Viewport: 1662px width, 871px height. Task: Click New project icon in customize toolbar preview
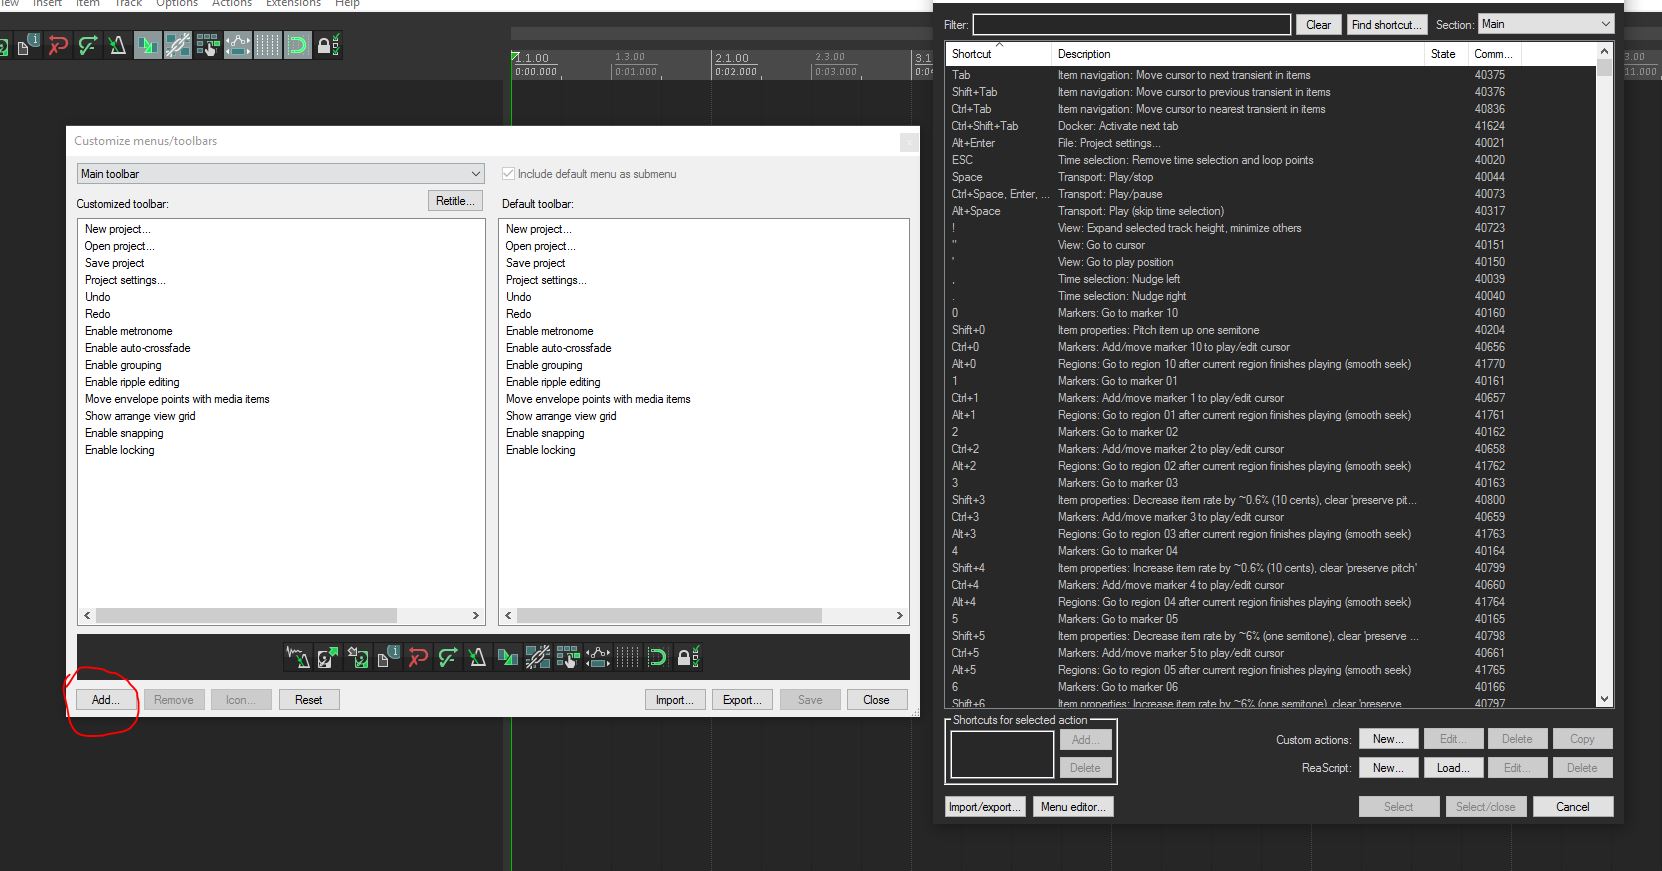pos(298,657)
